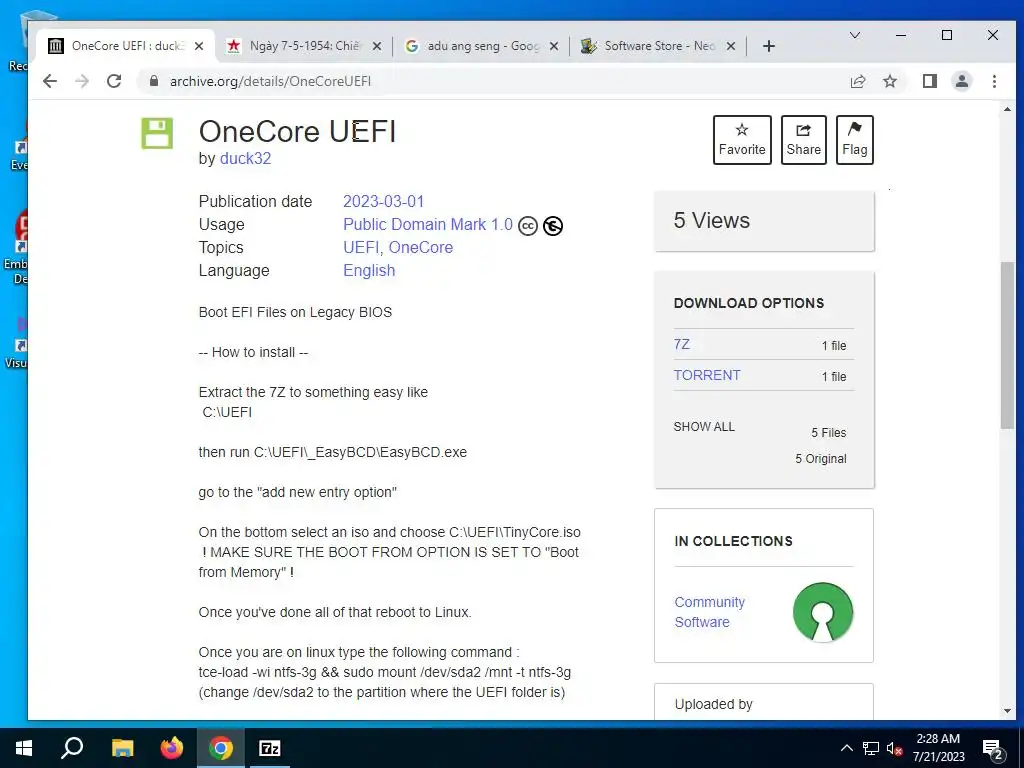The width and height of the screenshot is (1024, 768).
Task: Click the Flag button
Action: 855,140
